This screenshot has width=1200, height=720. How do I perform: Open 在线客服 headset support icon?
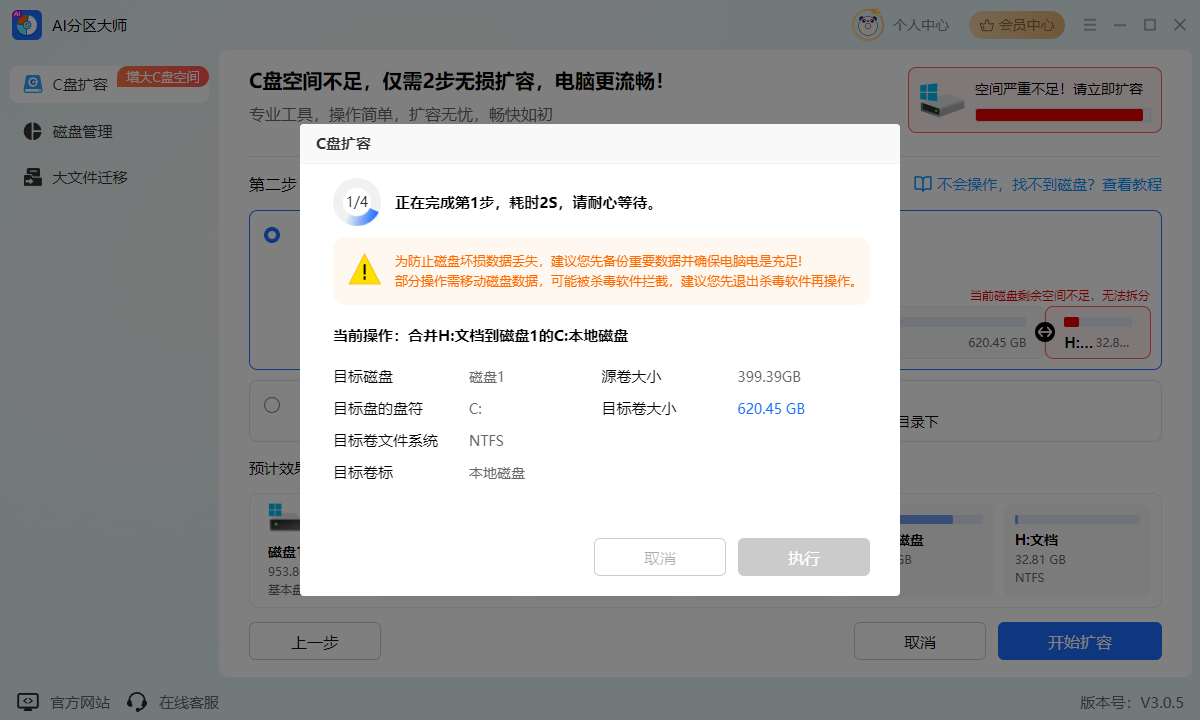coord(139,702)
